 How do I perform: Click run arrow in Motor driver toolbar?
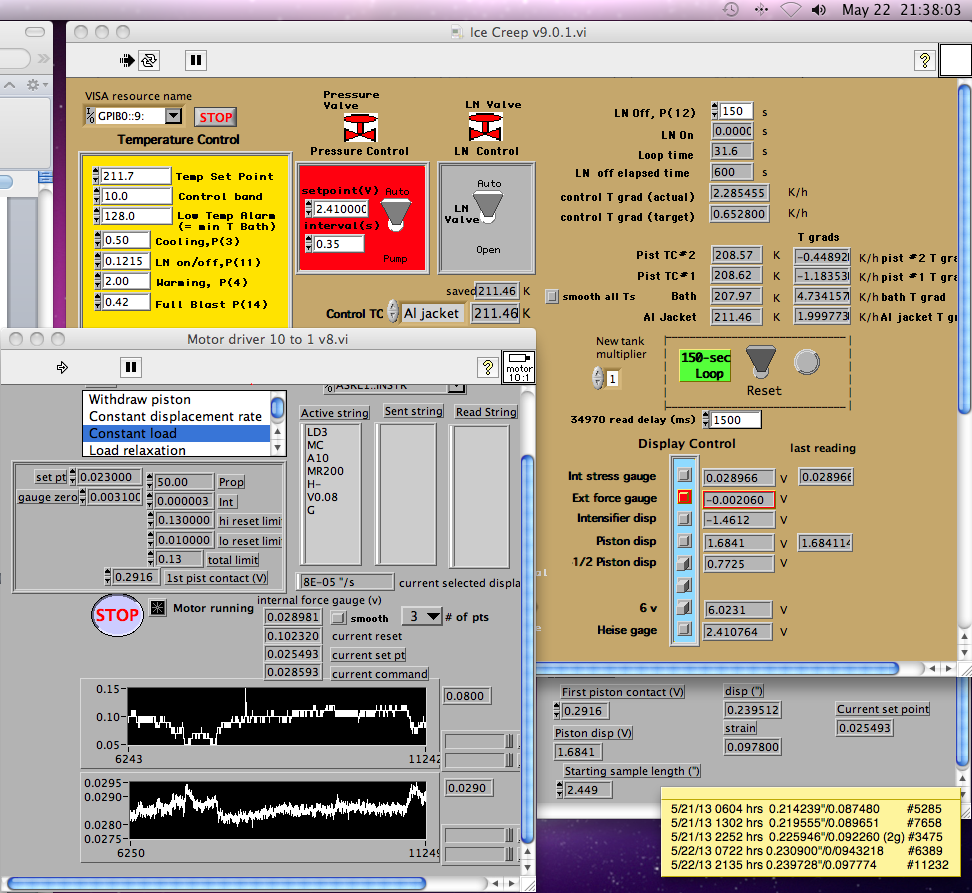tap(62, 367)
